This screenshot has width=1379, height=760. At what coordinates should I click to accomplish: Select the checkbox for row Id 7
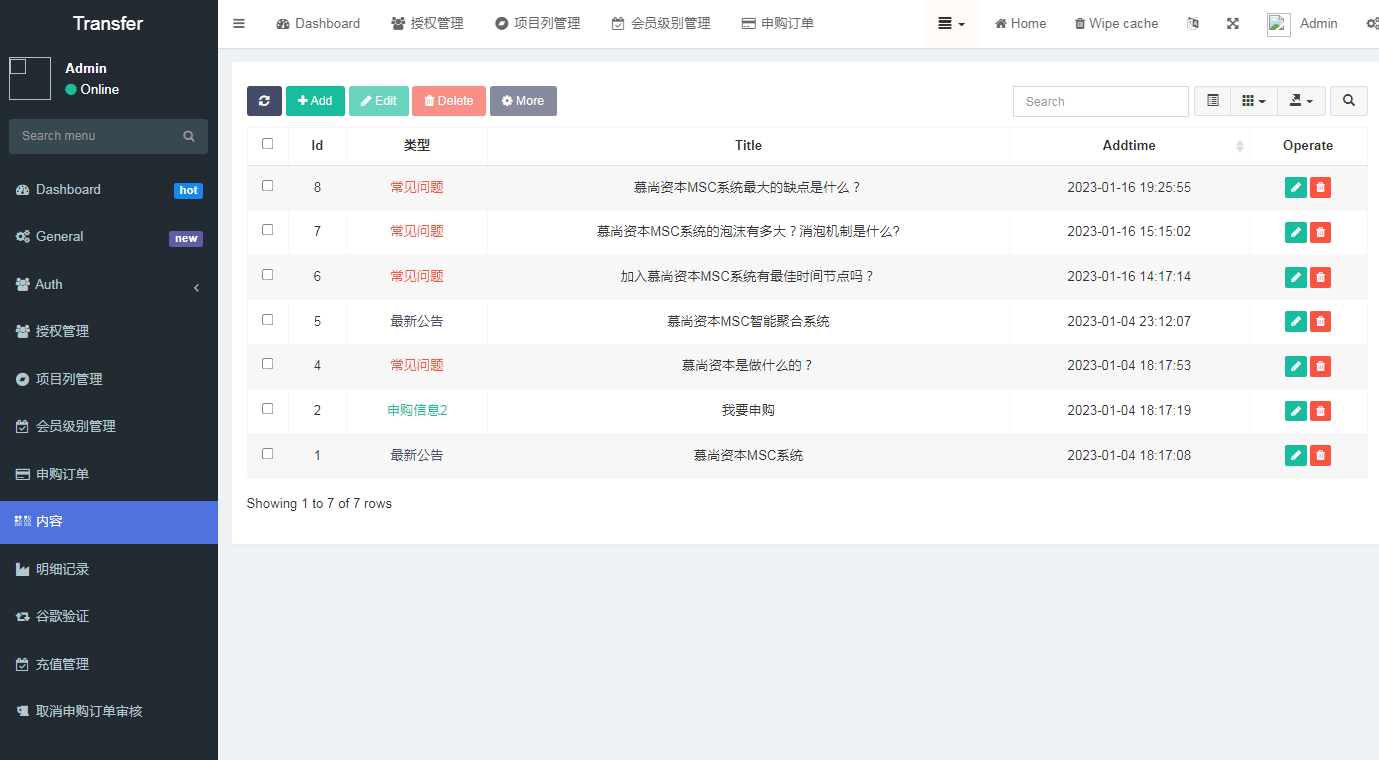coord(267,230)
